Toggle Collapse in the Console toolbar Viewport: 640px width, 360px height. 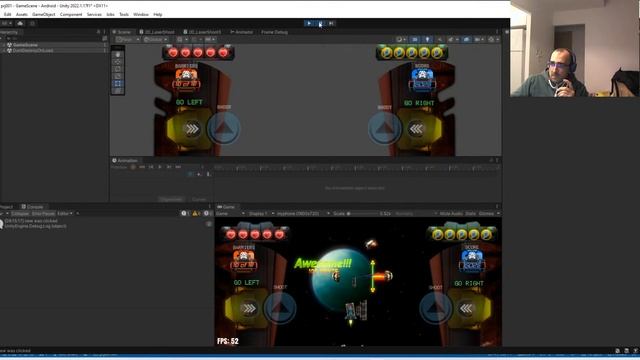click(x=20, y=213)
